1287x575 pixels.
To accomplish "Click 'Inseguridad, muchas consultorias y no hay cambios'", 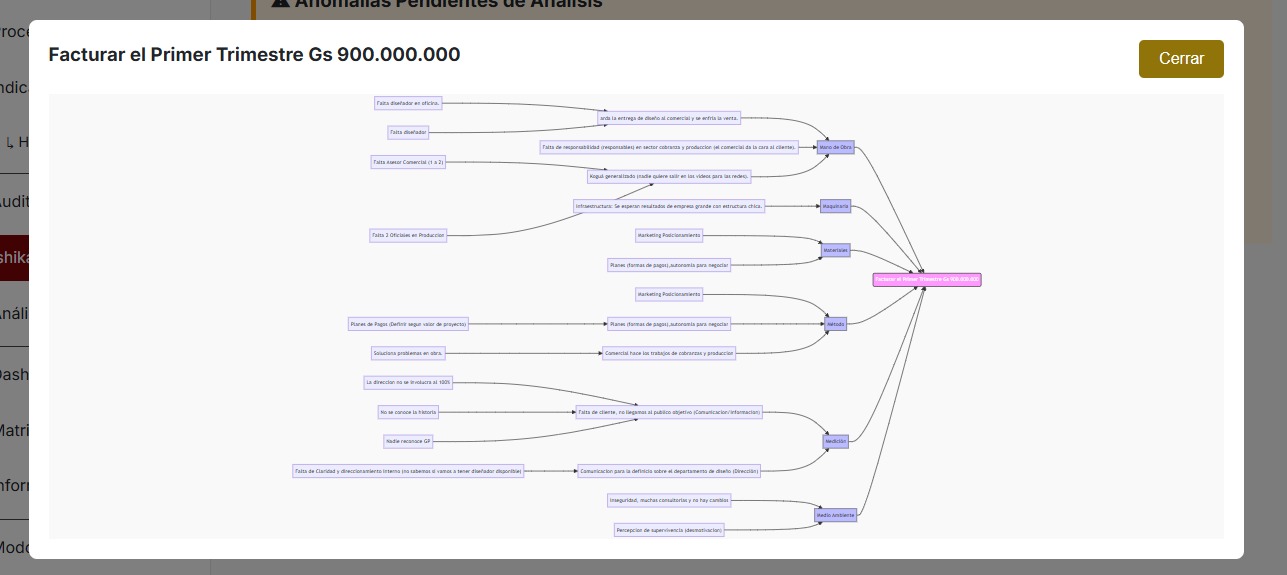I will point(669,500).
